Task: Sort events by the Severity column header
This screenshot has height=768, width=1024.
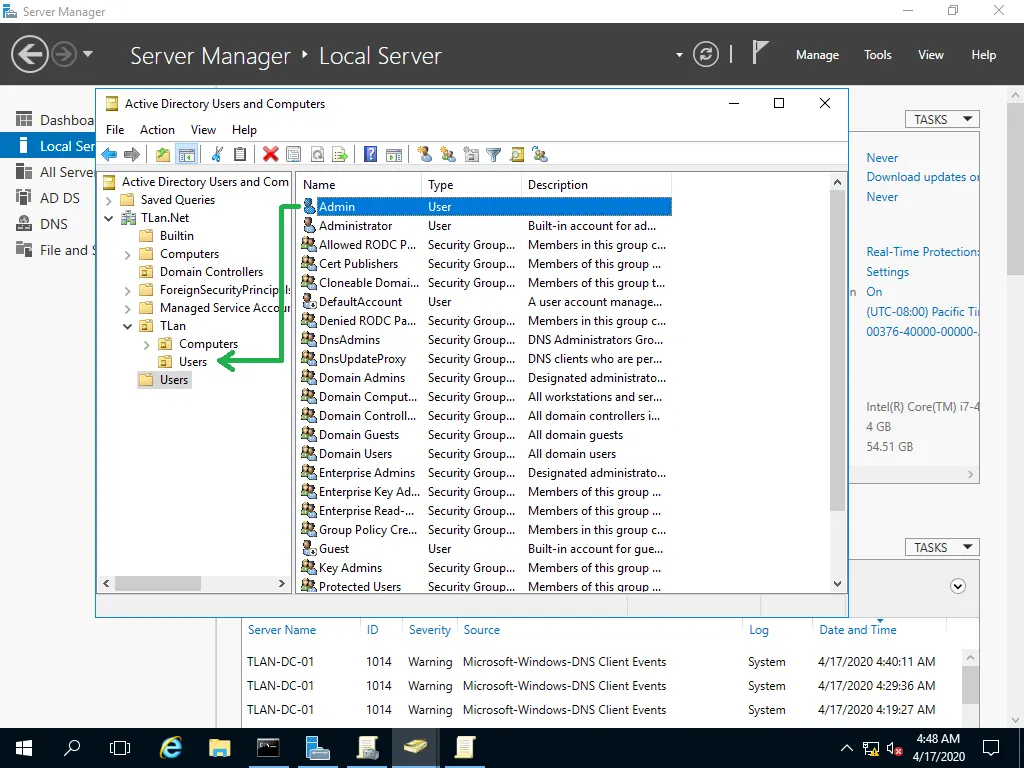Action: [x=430, y=630]
